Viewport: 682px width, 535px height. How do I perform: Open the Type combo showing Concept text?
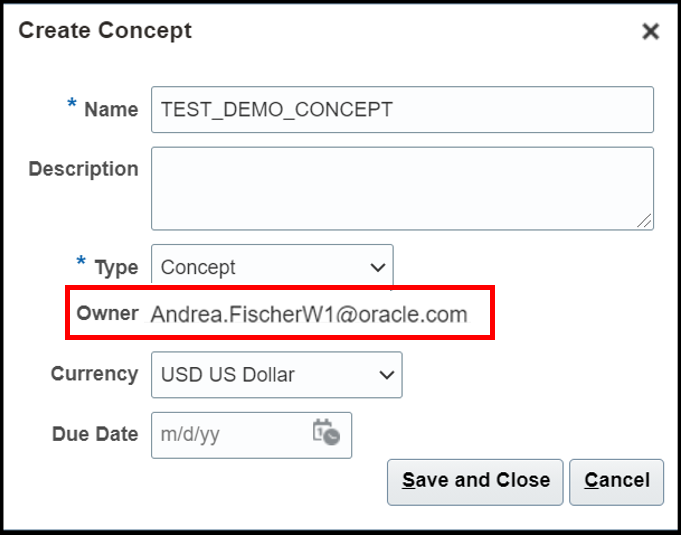point(272,267)
